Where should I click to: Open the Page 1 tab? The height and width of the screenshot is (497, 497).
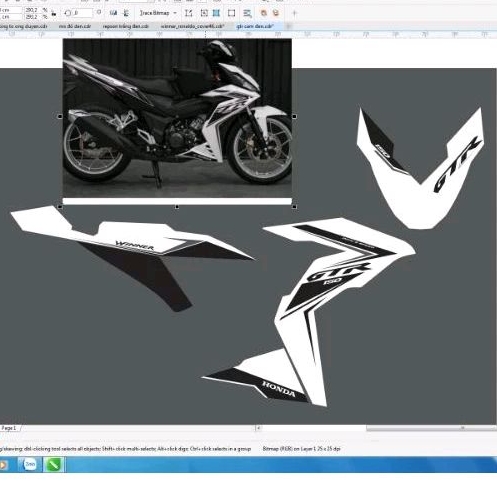pyautogui.click(x=9, y=428)
